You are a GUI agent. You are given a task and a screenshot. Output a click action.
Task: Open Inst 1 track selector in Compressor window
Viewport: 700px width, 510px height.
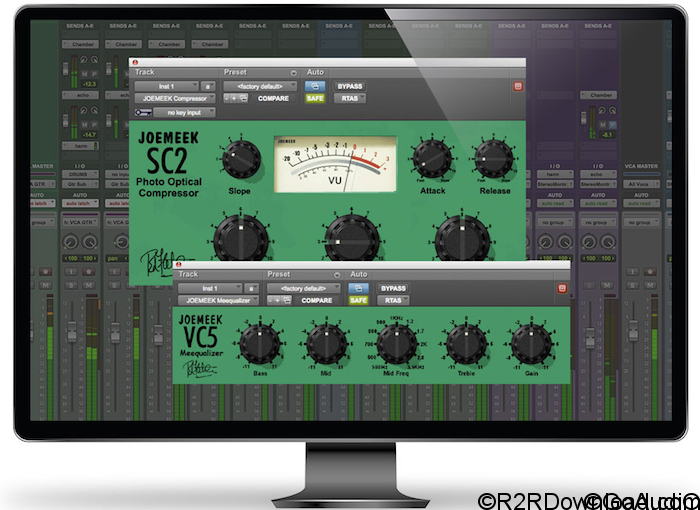tap(167, 86)
